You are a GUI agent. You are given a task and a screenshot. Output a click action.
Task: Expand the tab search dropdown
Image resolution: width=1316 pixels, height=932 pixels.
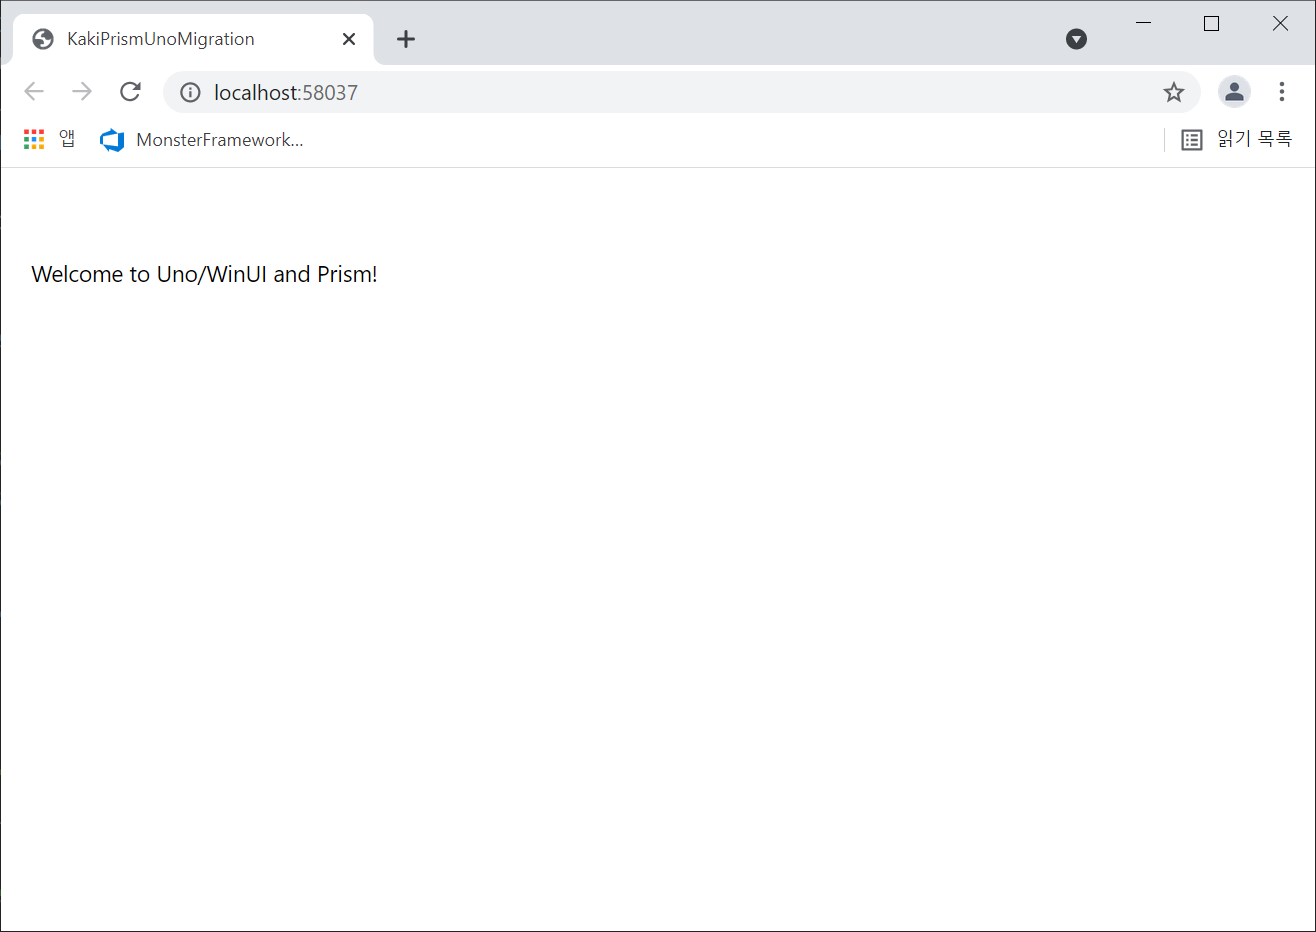pyautogui.click(x=1076, y=39)
